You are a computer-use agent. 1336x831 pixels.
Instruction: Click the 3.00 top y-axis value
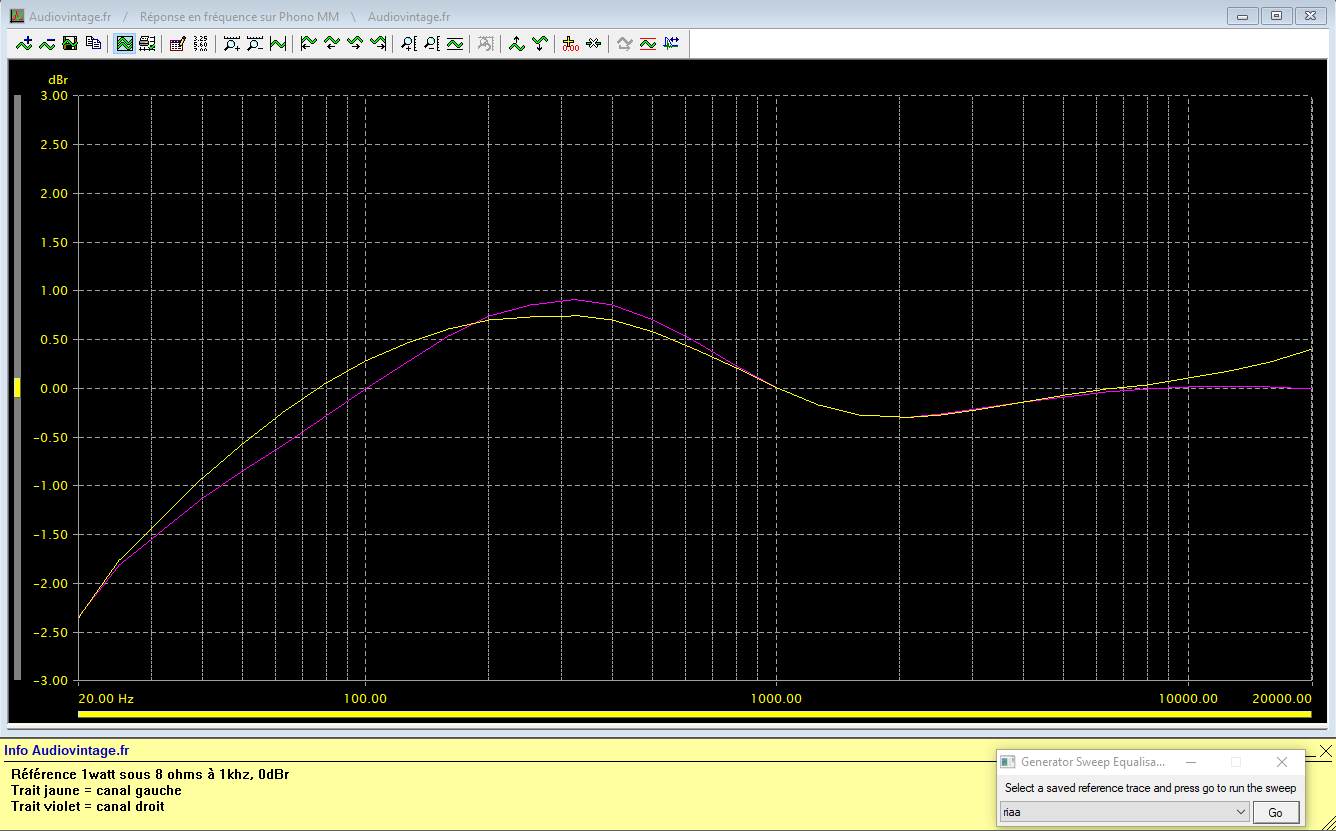coord(54,96)
